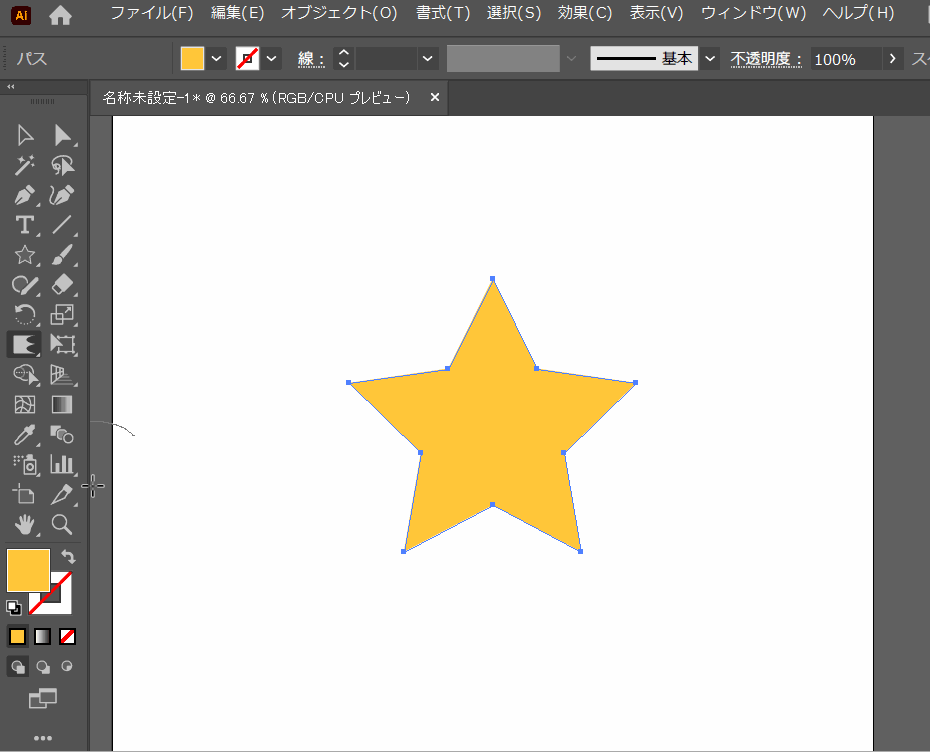Select the Perspective Grid tool
The width and height of the screenshot is (930, 752).
click(x=62, y=375)
